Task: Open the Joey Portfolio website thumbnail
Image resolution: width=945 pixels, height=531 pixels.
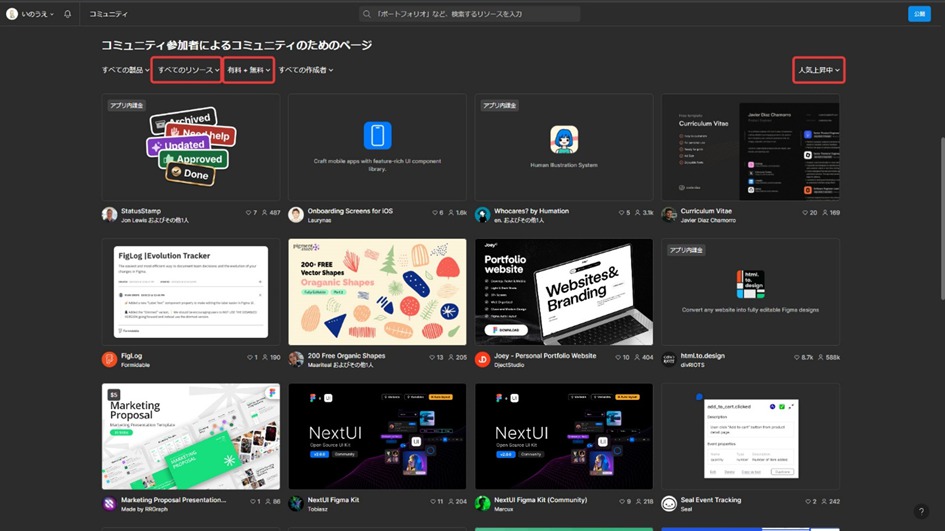Action: tap(564, 292)
